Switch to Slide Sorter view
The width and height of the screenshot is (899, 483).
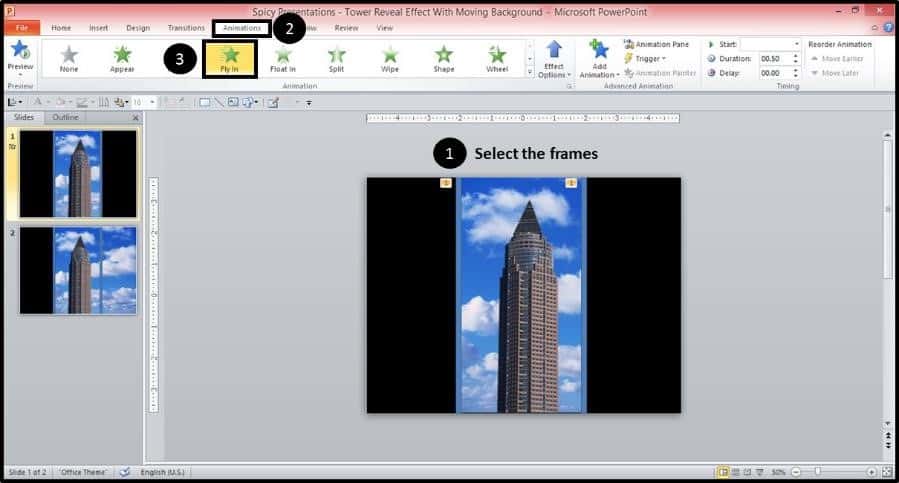click(735, 472)
